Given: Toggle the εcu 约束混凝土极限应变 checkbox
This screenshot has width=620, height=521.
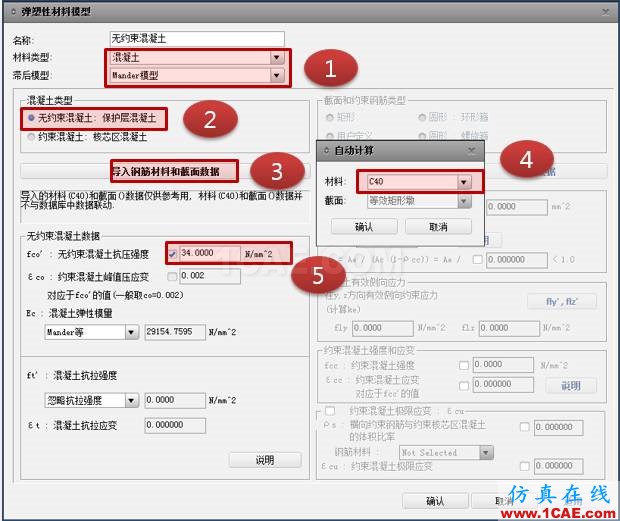Looking at the screenshot, I should click(524, 466).
